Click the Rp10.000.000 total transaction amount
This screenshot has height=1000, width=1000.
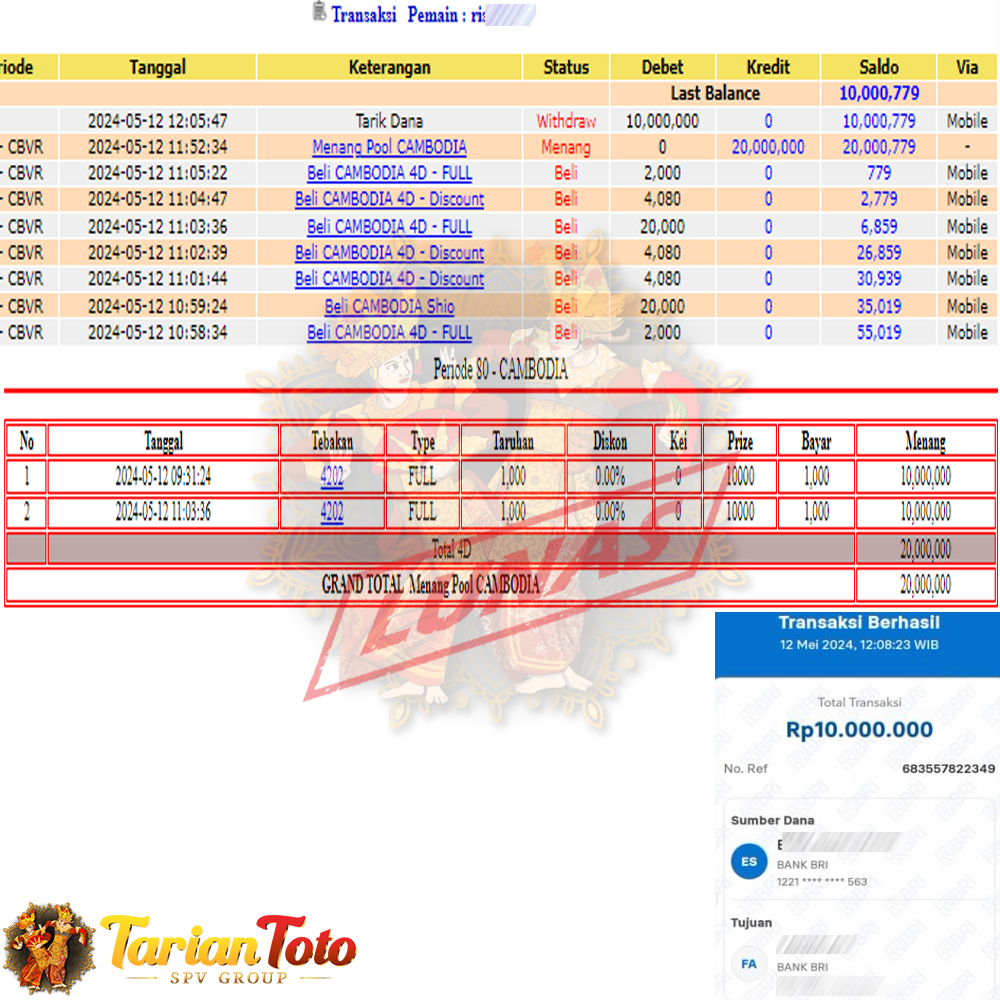coord(859,730)
